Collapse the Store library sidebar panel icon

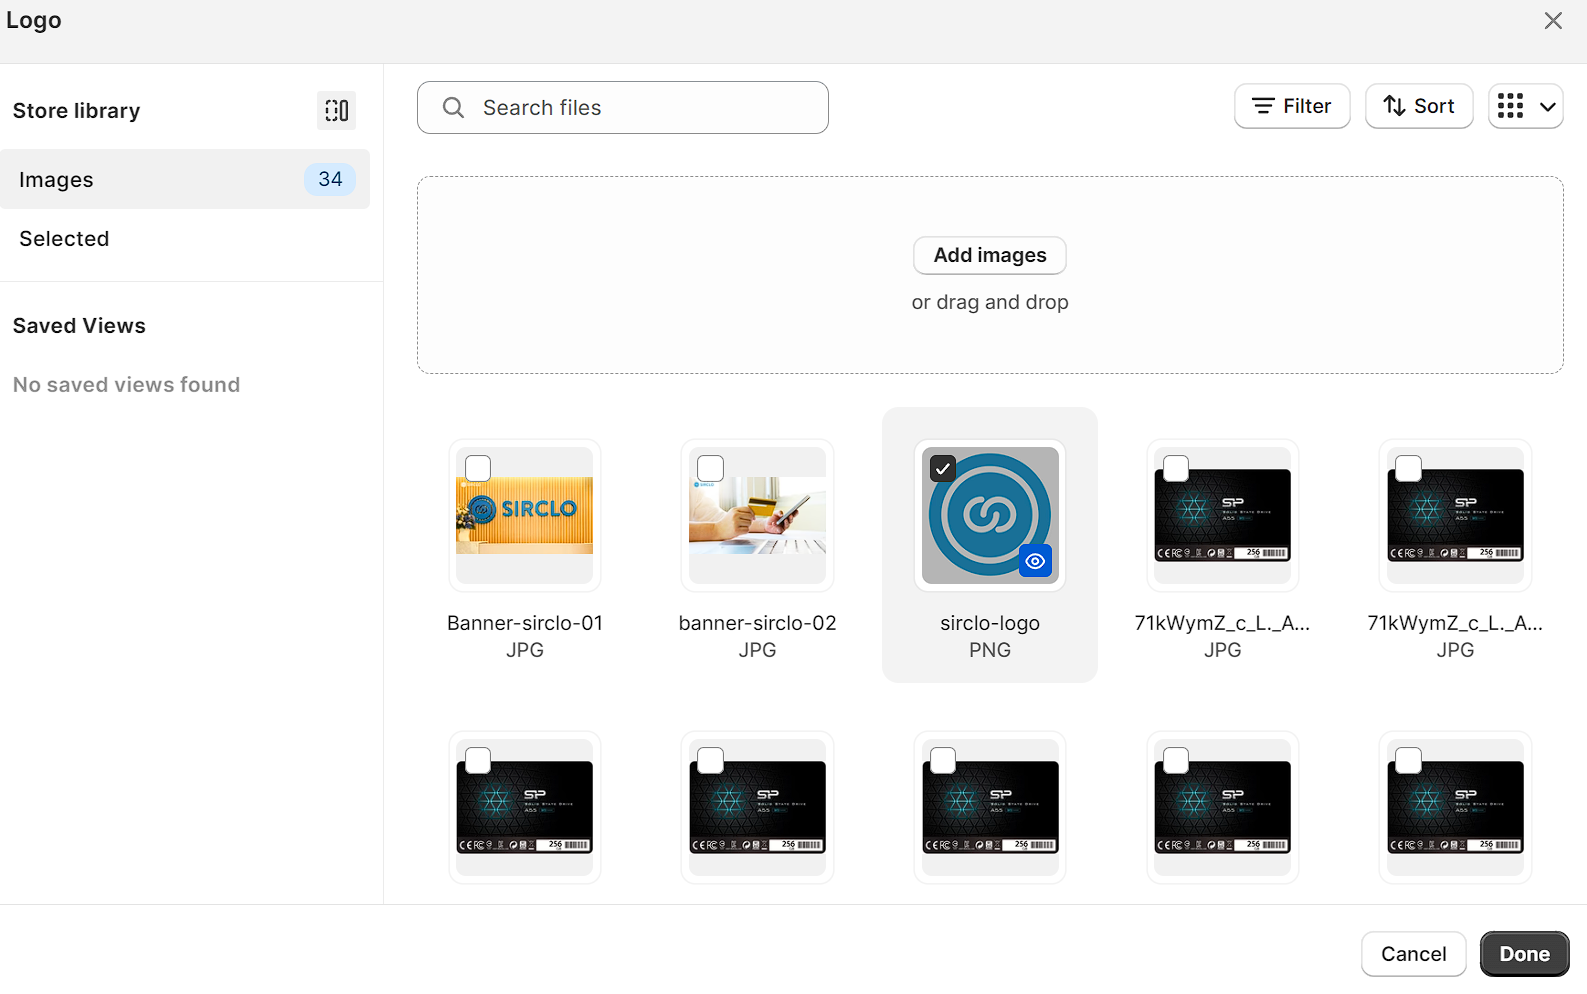click(336, 110)
